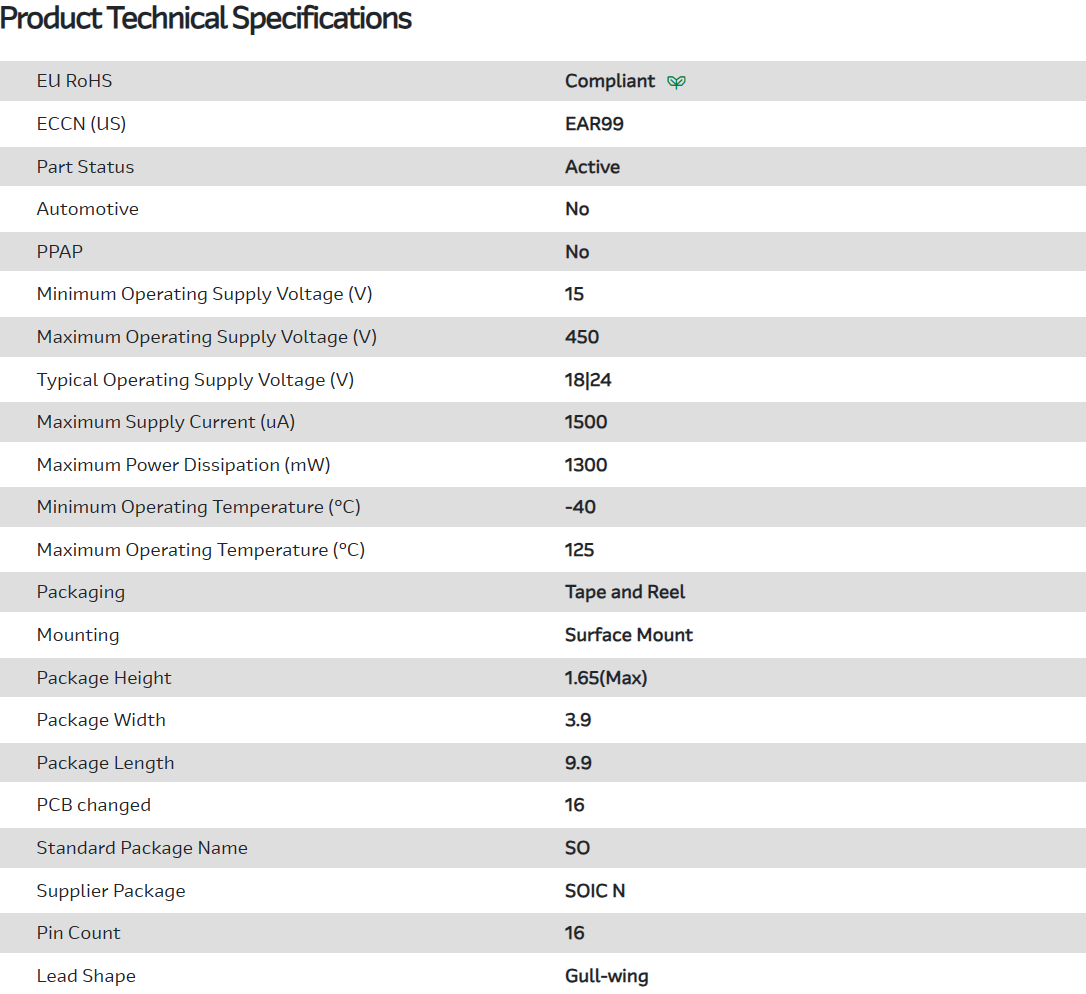This screenshot has height=994, width=1086.
Task: Click the Maximum Supply Current label
Action: [165, 422]
